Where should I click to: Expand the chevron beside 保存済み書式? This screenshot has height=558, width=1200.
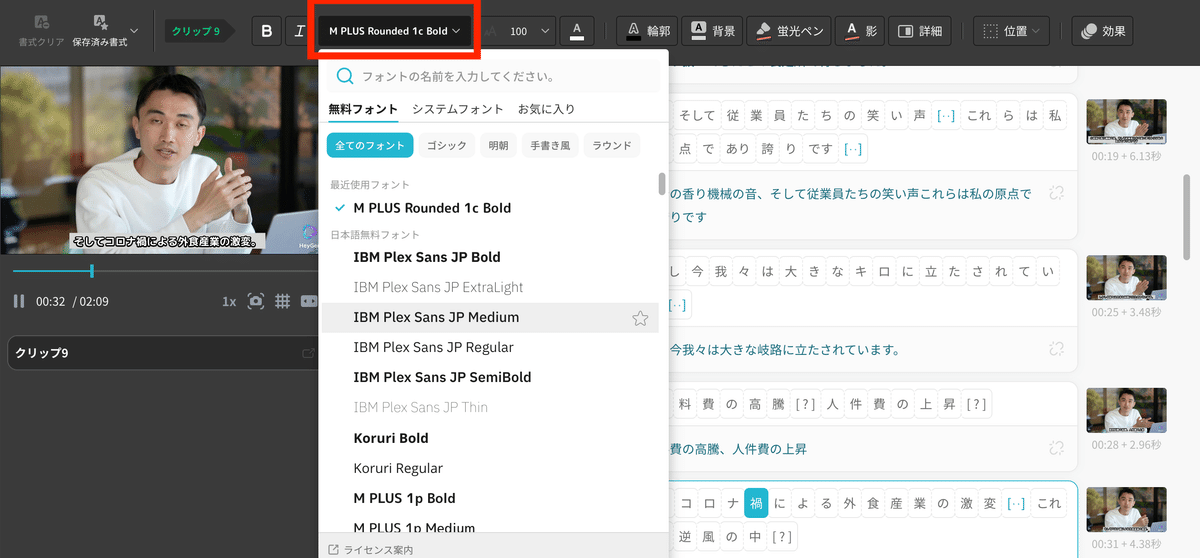pyautogui.click(x=135, y=31)
